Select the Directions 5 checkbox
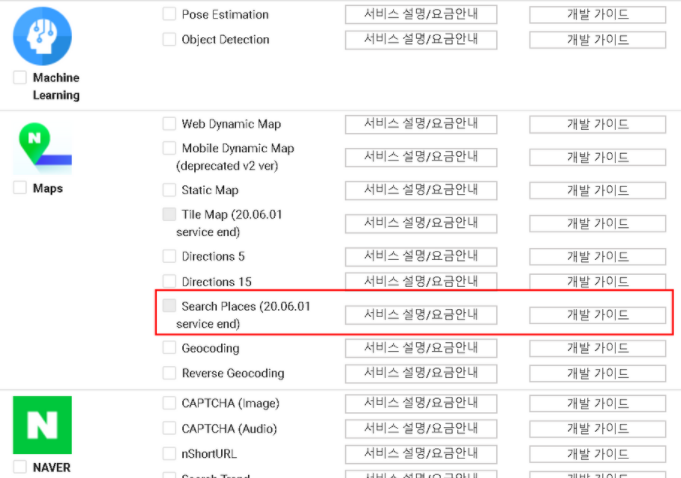Image resolution: width=681 pixels, height=478 pixels. click(x=169, y=256)
